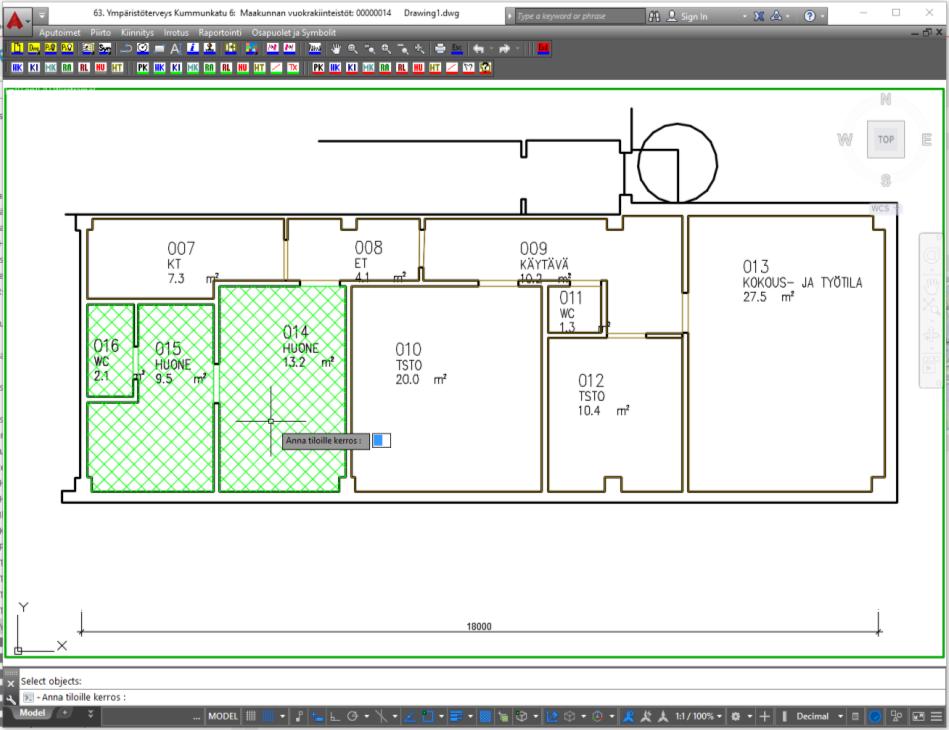Click the Undo arrow in toolbar
The height and width of the screenshot is (730, 949).
[479, 48]
